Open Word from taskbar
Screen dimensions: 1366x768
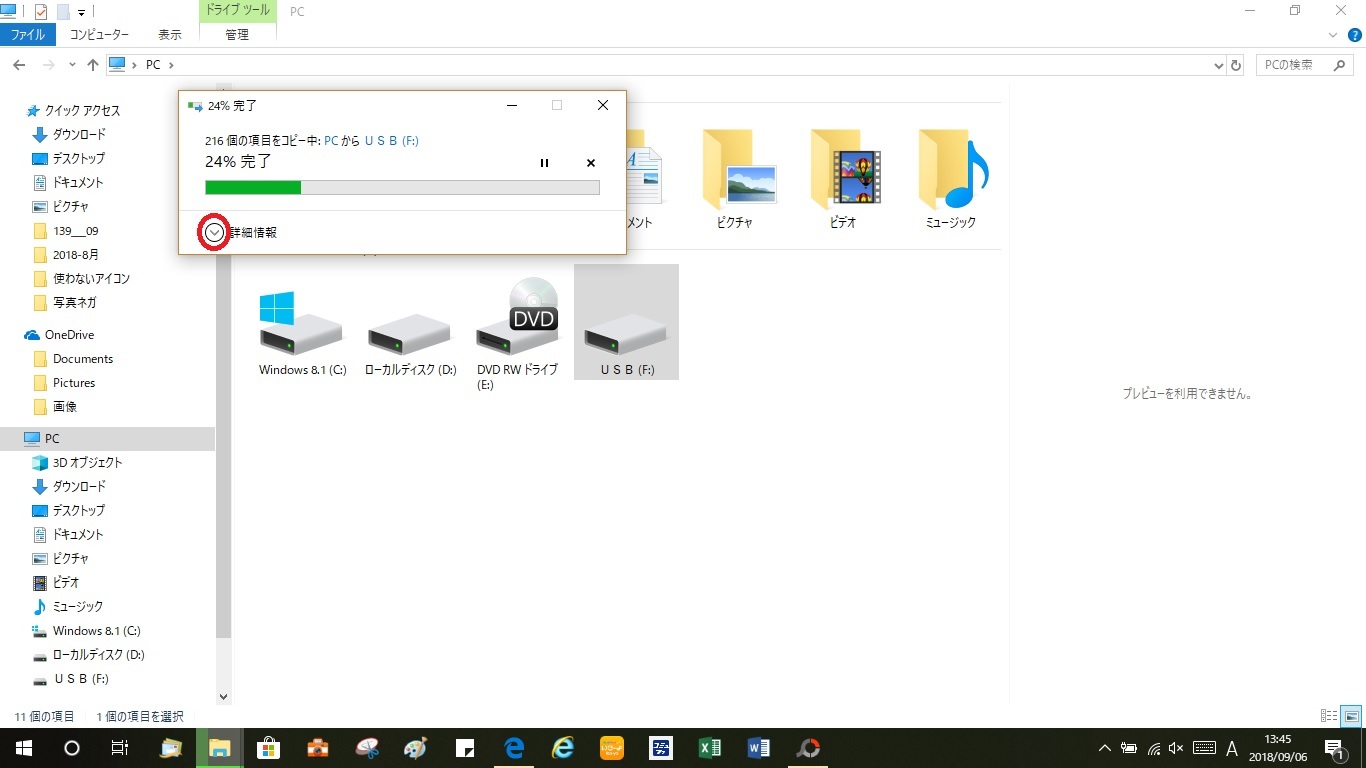[x=759, y=748]
